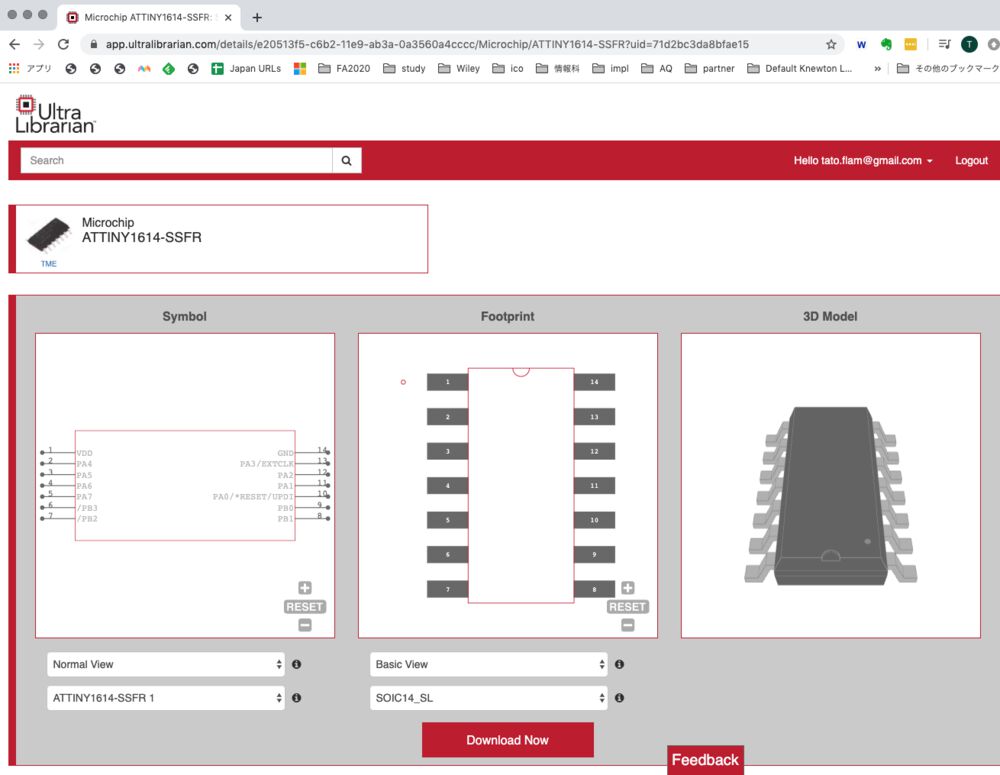Open the partner bookmark folder
This screenshot has height=775, width=1000.
click(709, 68)
